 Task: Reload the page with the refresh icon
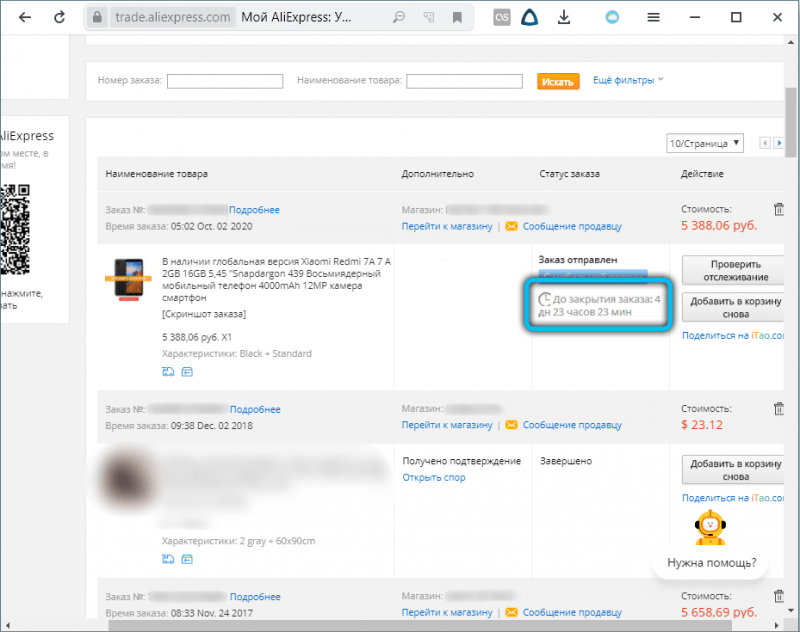coord(60,17)
